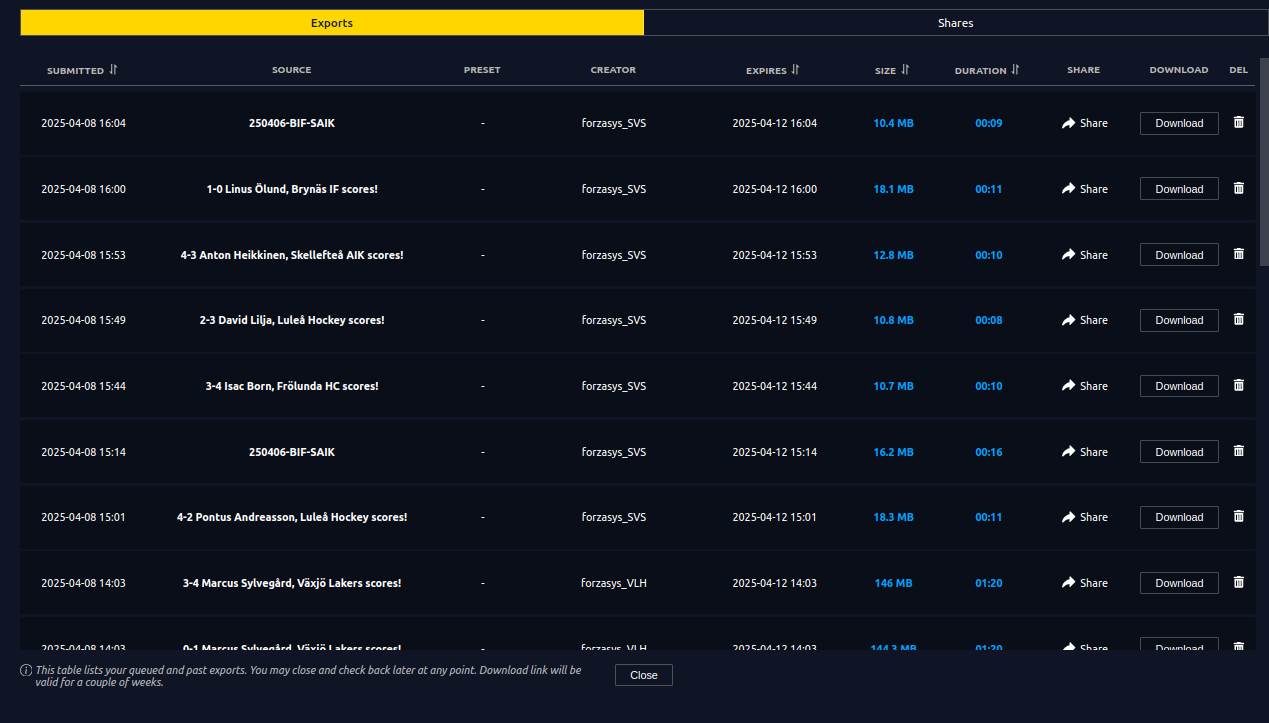Delete the '3-4 Isac Born, Frölunda HC scores!' export
The width and height of the screenshot is (1269, 723).
[x=1238, y=385]
